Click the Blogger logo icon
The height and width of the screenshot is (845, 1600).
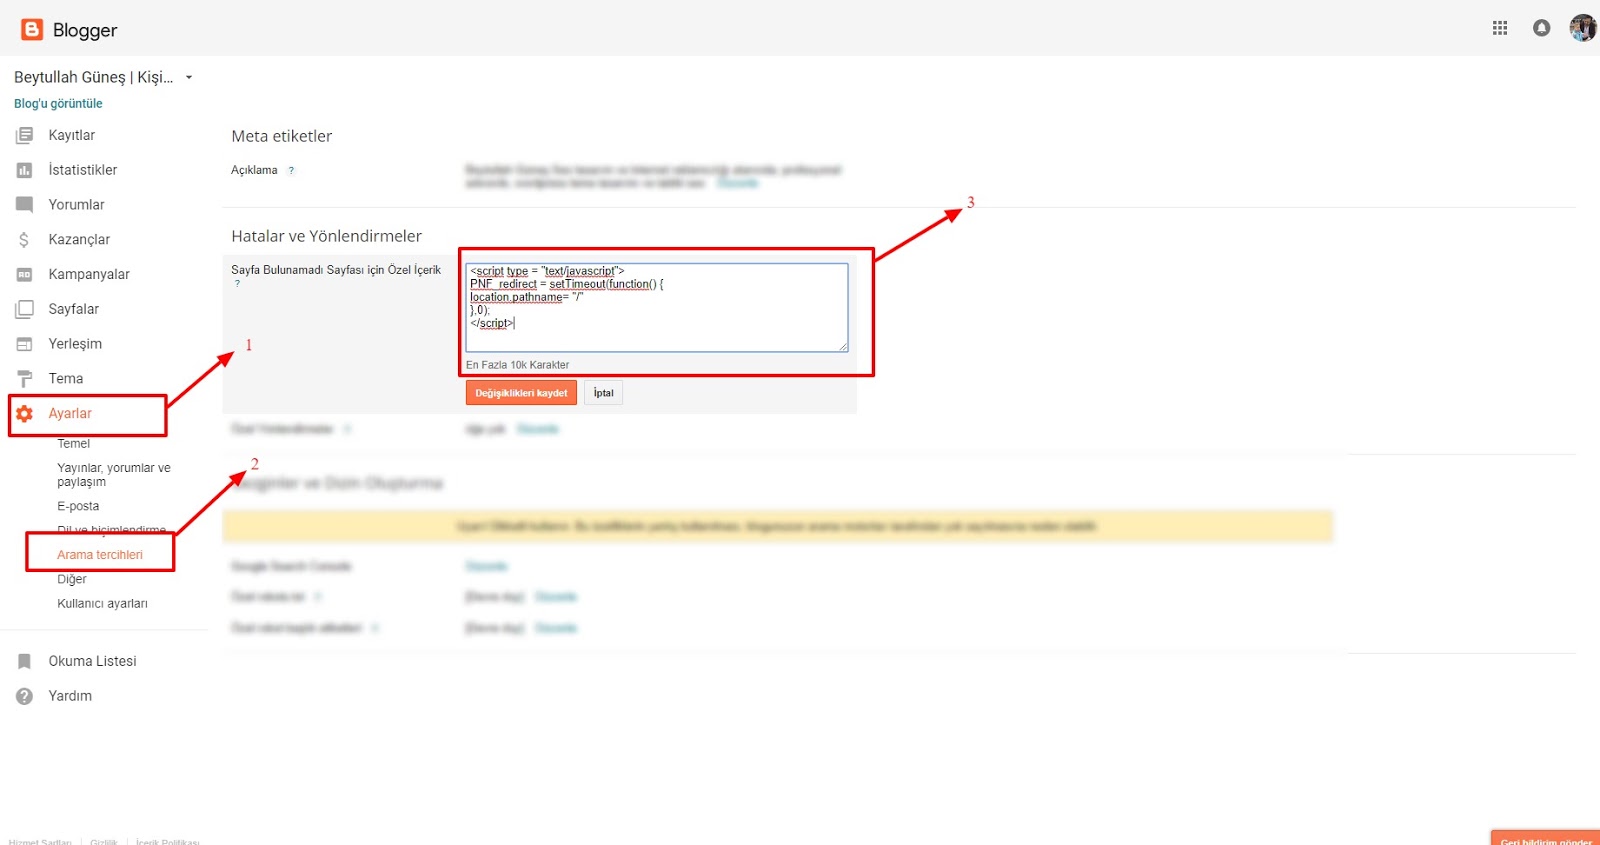point(32,30)
